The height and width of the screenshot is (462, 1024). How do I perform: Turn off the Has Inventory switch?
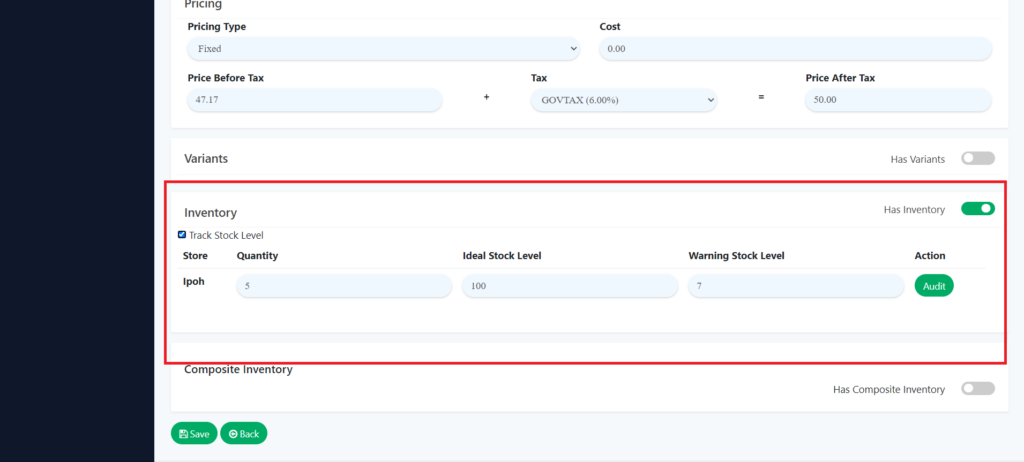977,209
